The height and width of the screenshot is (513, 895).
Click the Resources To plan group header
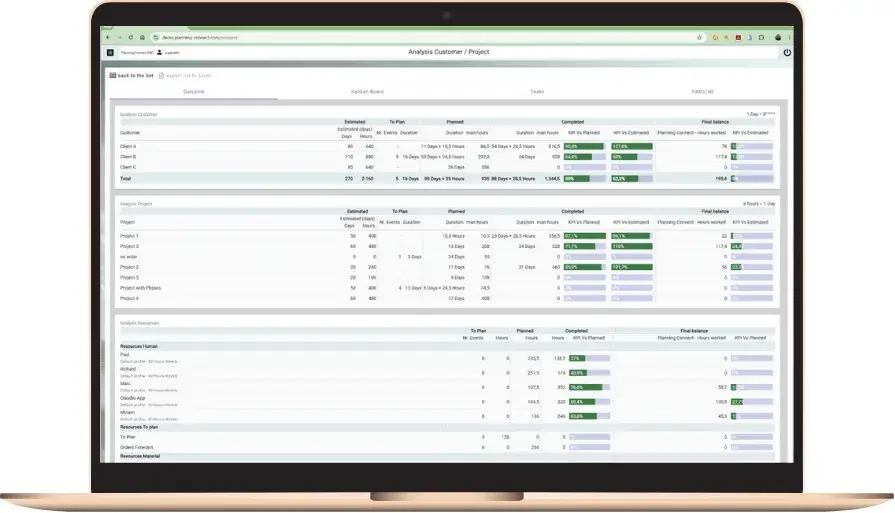tap(446, 427)
